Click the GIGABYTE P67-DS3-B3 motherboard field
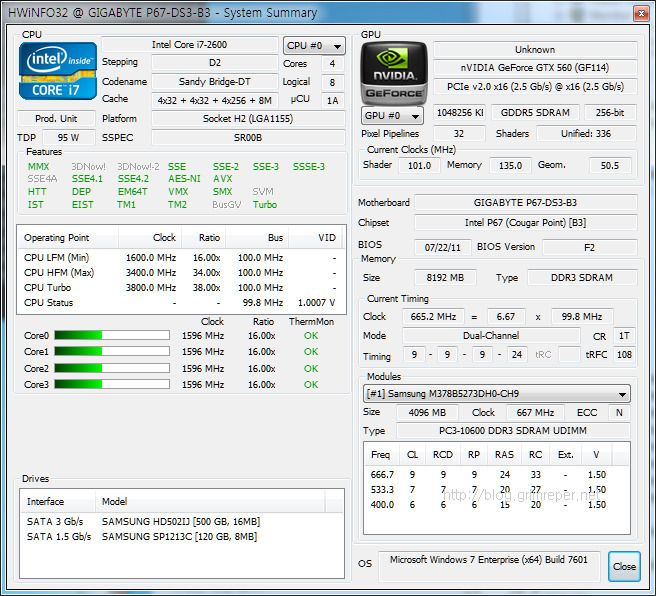This screenshot has height=596, width=656. point(525,202)
